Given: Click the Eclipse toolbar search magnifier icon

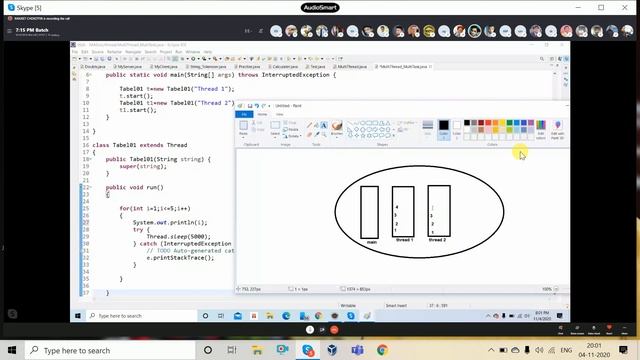Looking at the screenshot, I should coord(542,59).
